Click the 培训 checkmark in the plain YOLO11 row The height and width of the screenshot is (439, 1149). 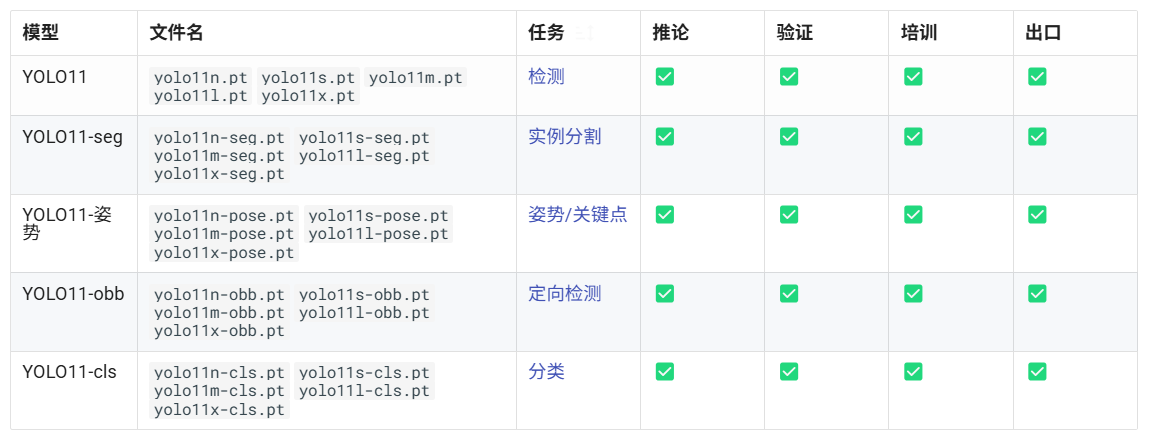[x=913, y=76]
